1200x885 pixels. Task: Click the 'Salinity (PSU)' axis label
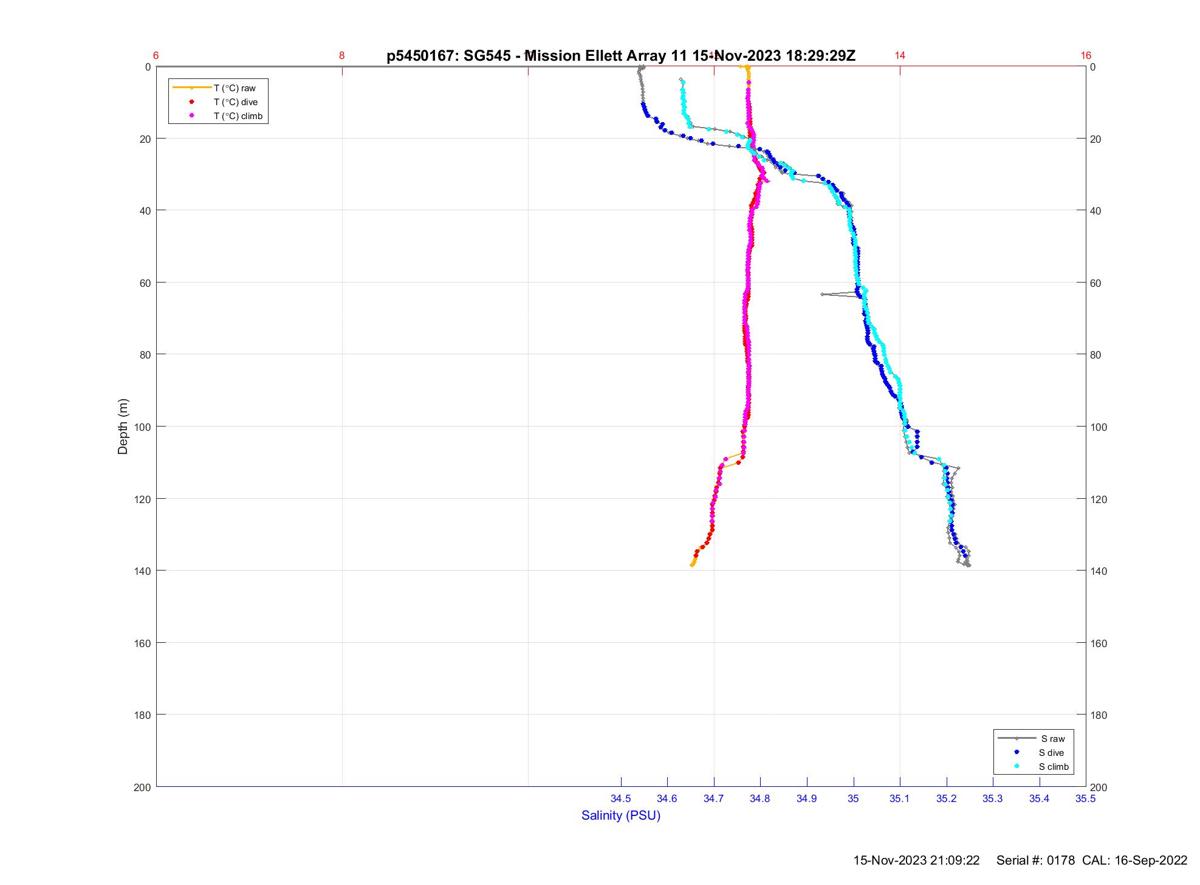(x=621, y=816)
